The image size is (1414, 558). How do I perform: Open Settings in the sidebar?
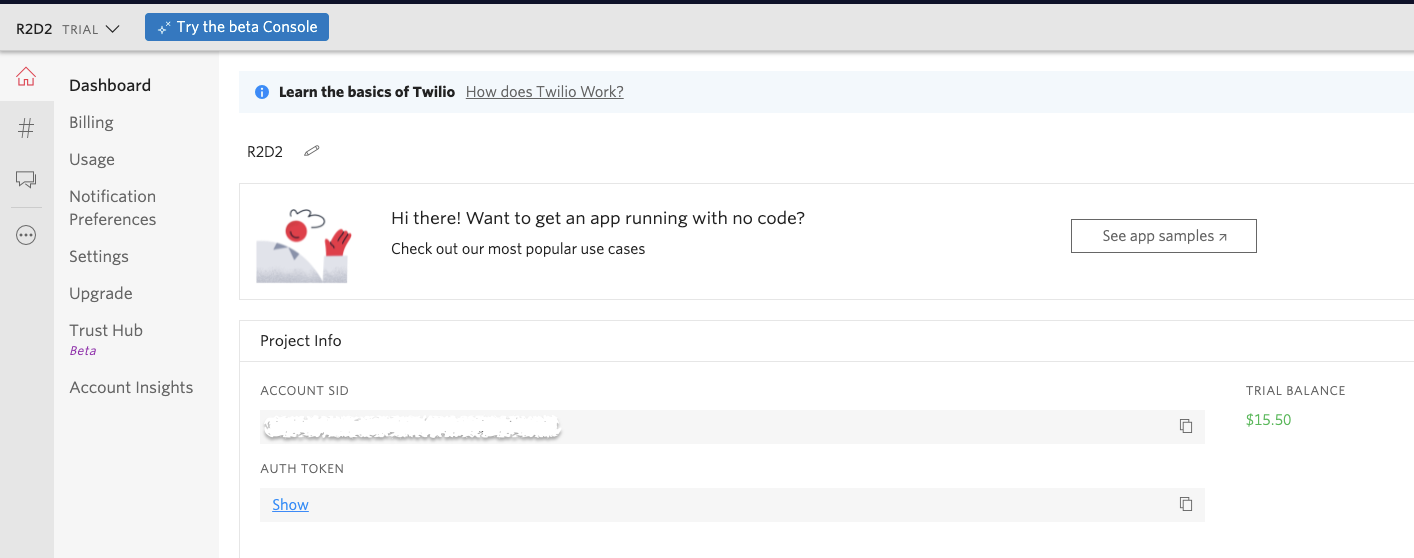[99, 256]
